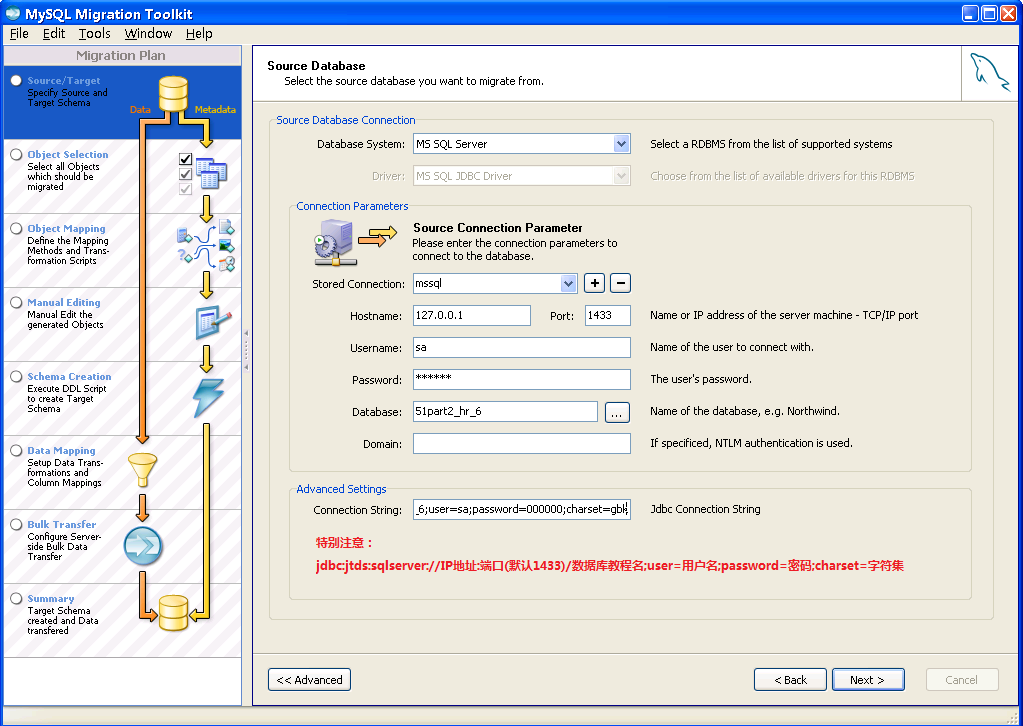Select the Manual Editing step radio button
1023x726 pixels.
[x=16, y=303]
